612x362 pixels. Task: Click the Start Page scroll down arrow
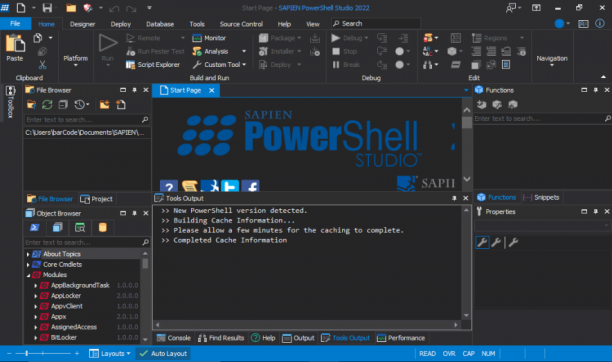tap(467, 179)
